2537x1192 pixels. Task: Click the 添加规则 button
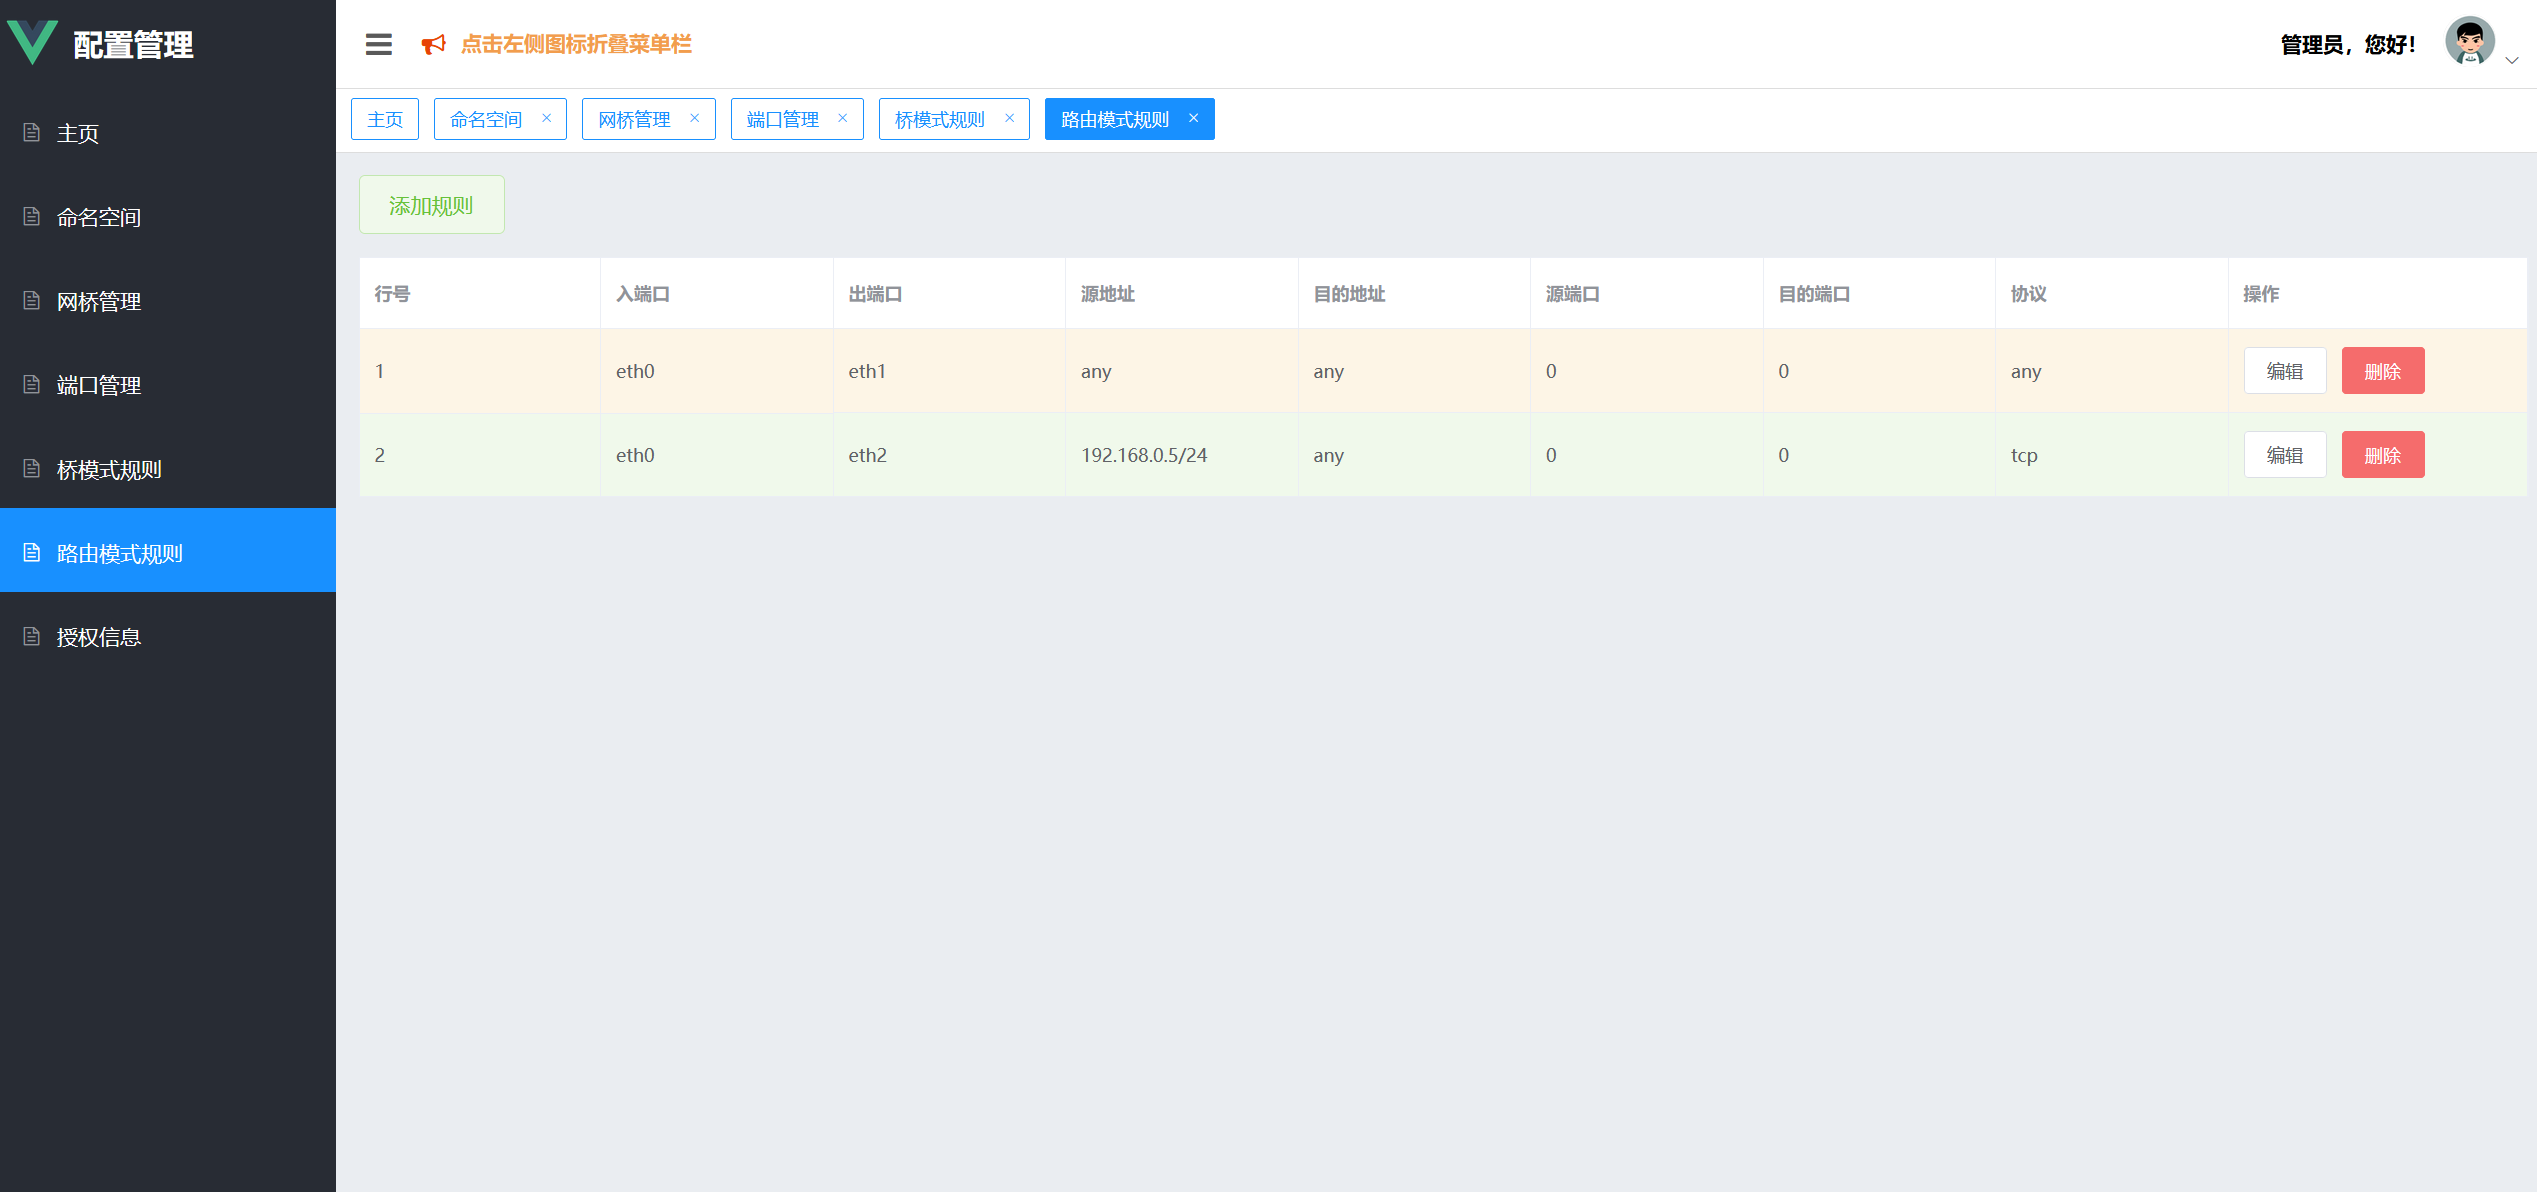[x=431, y=205]
